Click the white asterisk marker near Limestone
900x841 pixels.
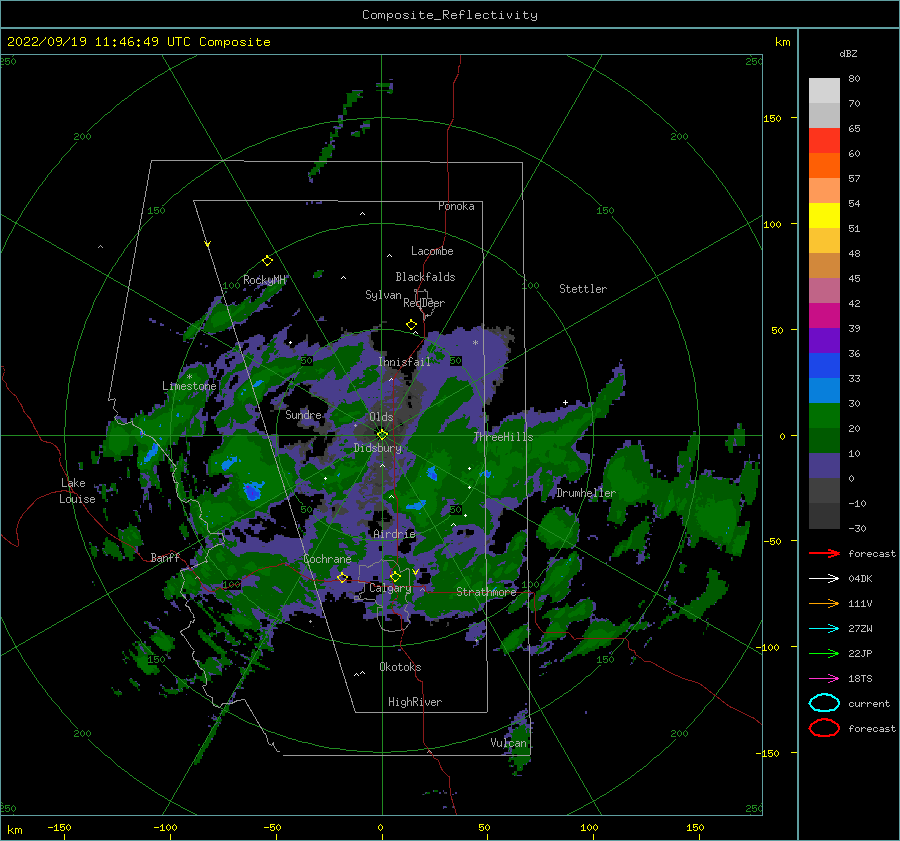click(x=189, y=377)
